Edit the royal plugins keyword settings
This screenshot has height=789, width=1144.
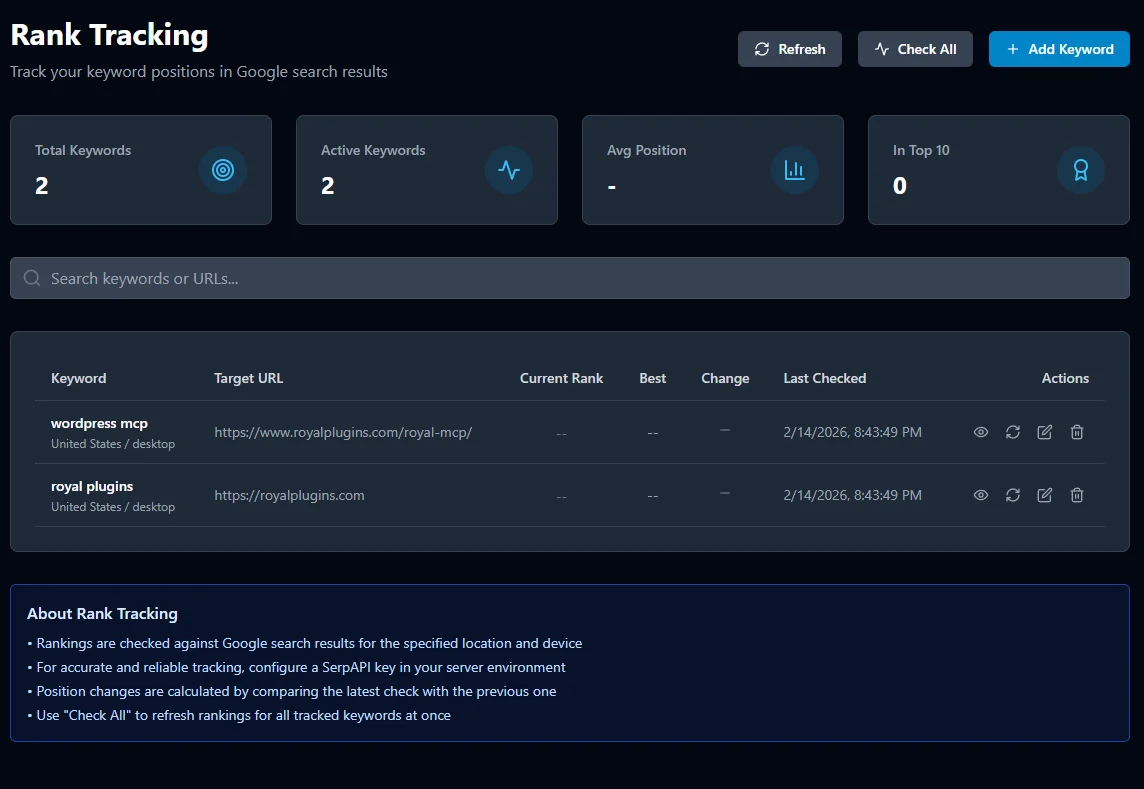[1044, 495]
